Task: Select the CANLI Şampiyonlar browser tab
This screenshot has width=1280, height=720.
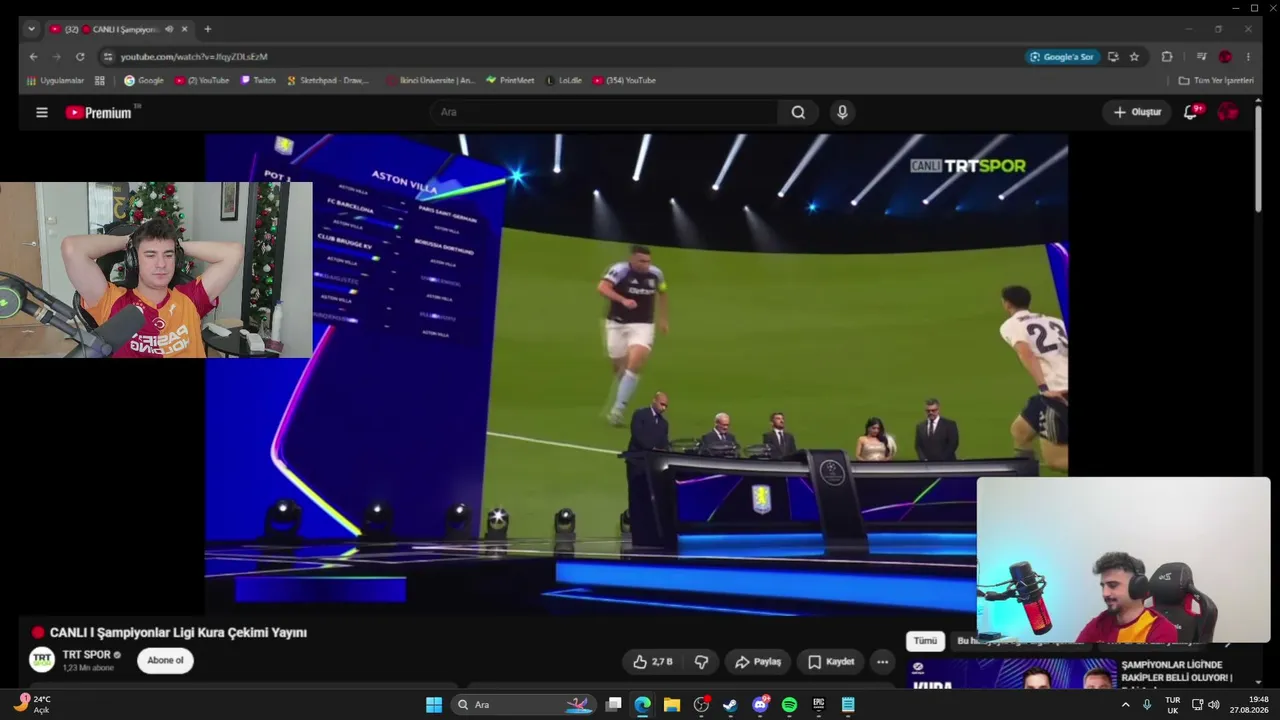Action: (x=119, y=29)
